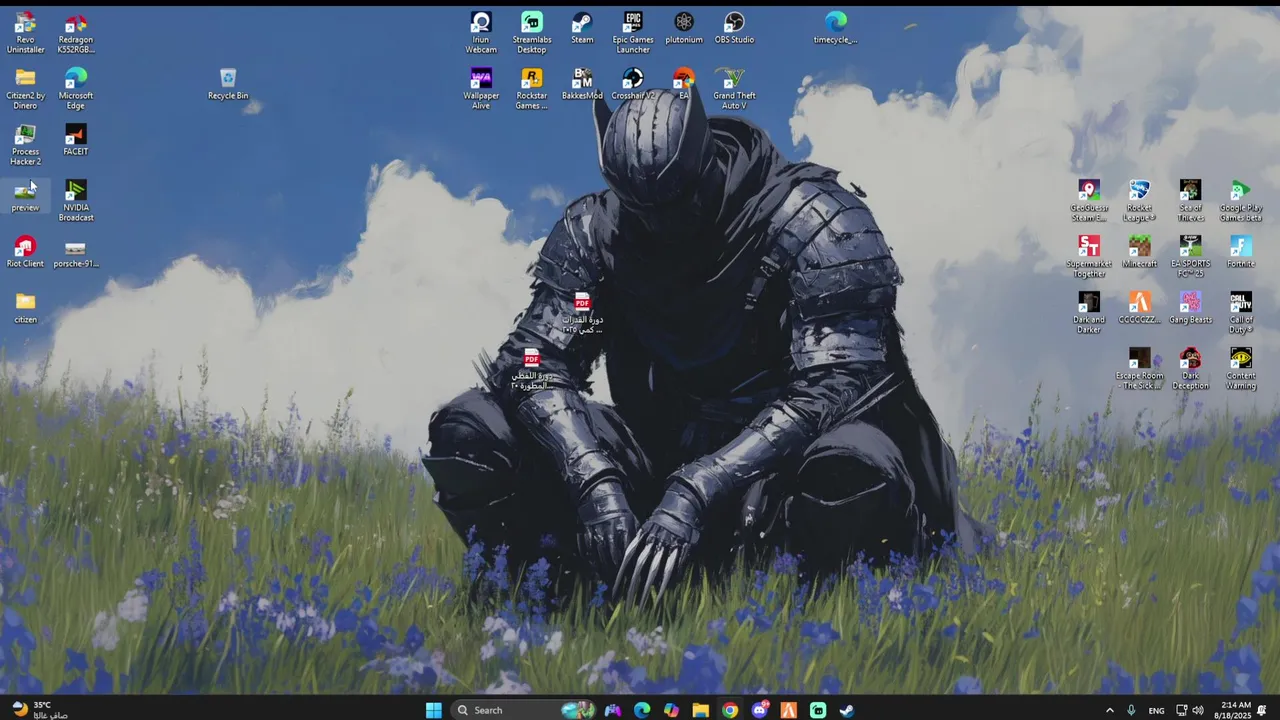Viewport: 1280px width, 720px height.
Task: Select the timecycle file icon
Action: [x=836, y=28]
